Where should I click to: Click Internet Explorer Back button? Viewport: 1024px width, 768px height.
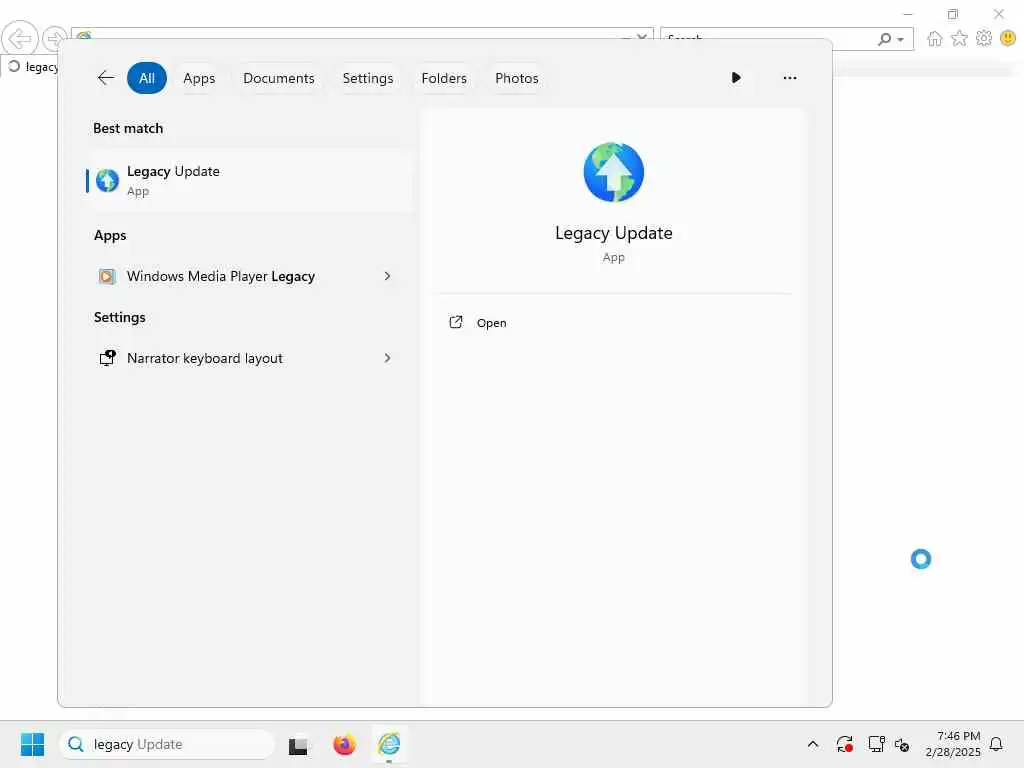[19, 39]
